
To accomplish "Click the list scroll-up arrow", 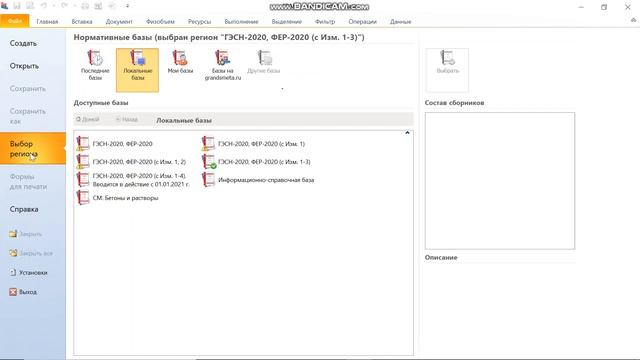I will (407, 133).
